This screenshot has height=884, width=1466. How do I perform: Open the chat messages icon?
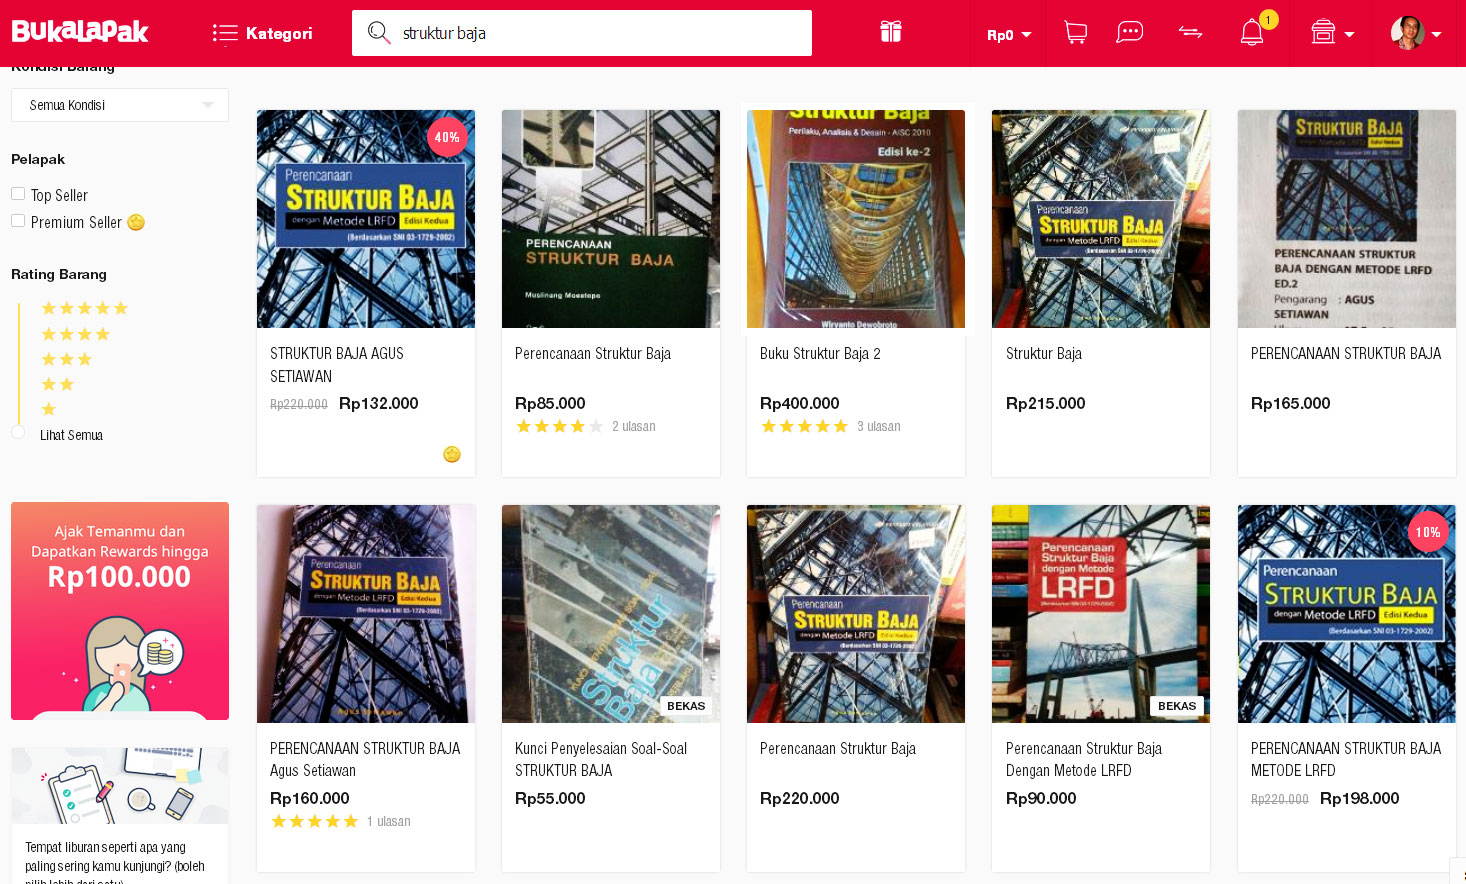click(1130, 33)
